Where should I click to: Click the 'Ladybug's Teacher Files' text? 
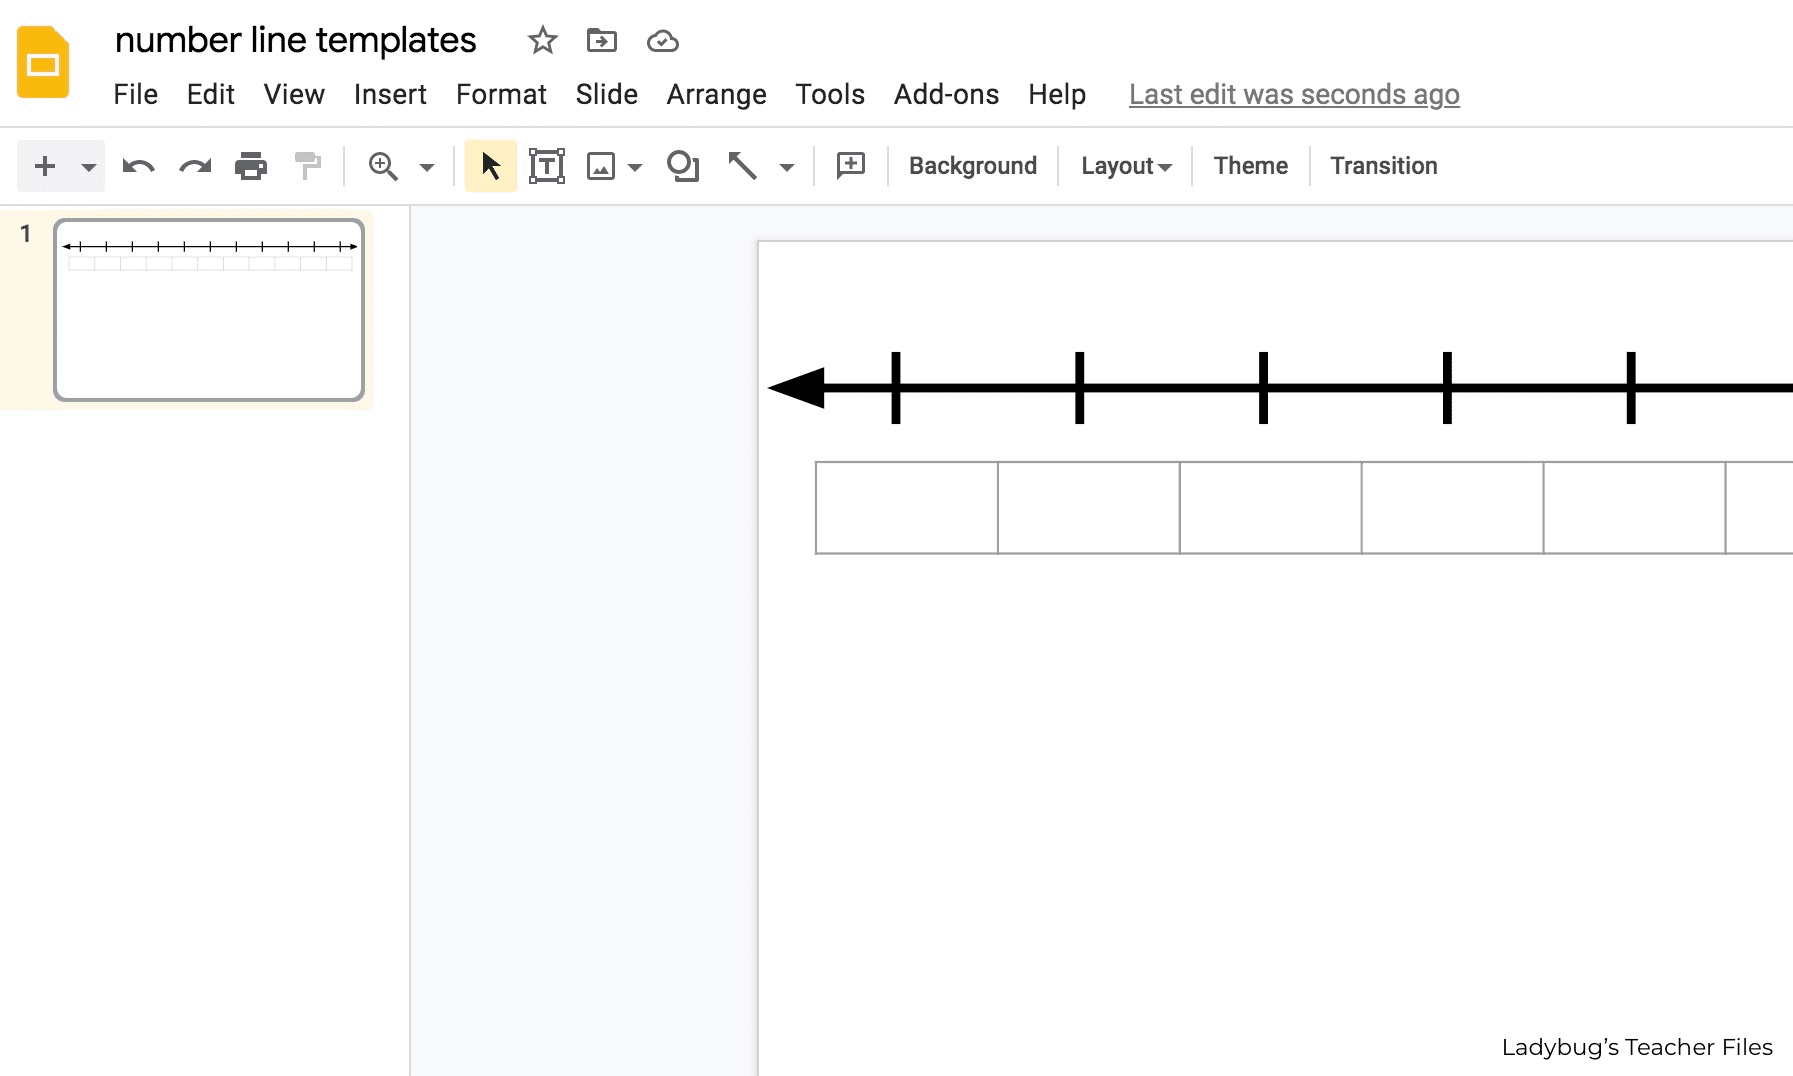tap(1637, 1047)
